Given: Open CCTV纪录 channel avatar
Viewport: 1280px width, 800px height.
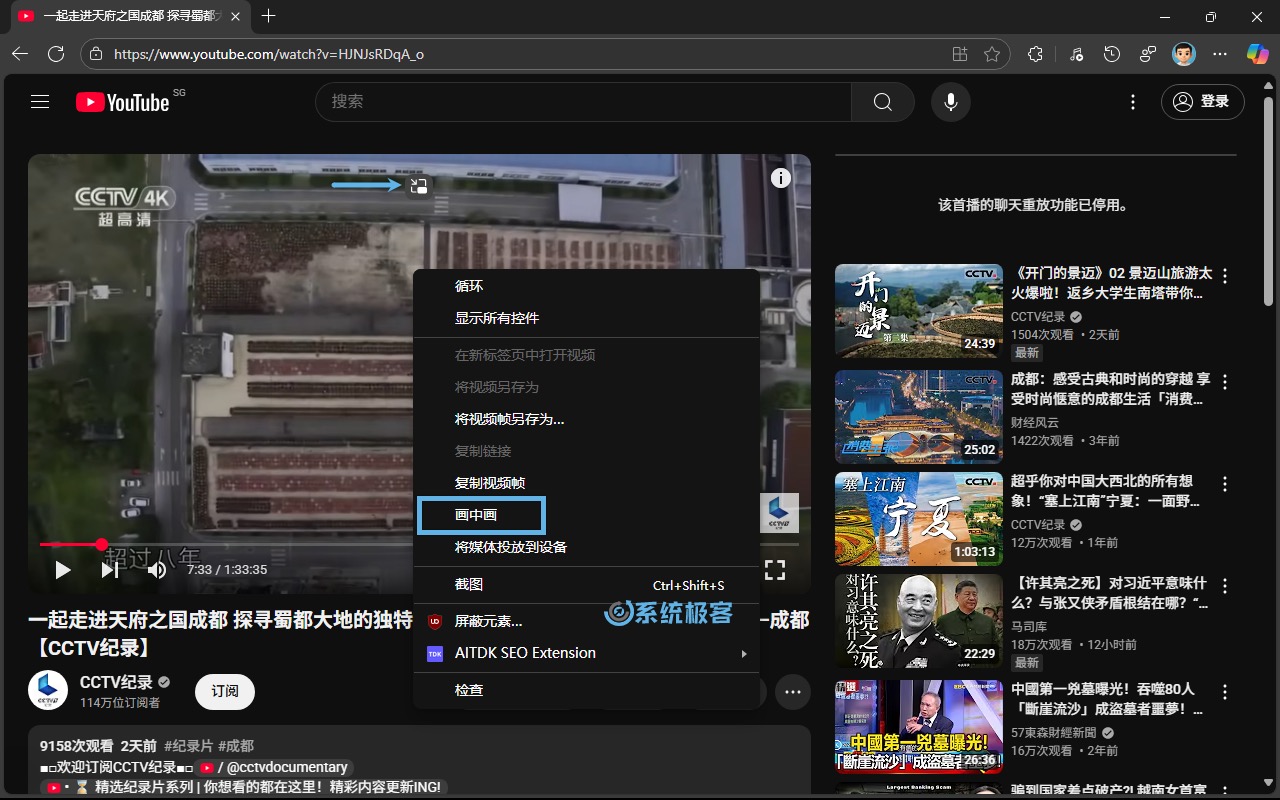Looking at the screenshot, I should click(x=48, y=691).
